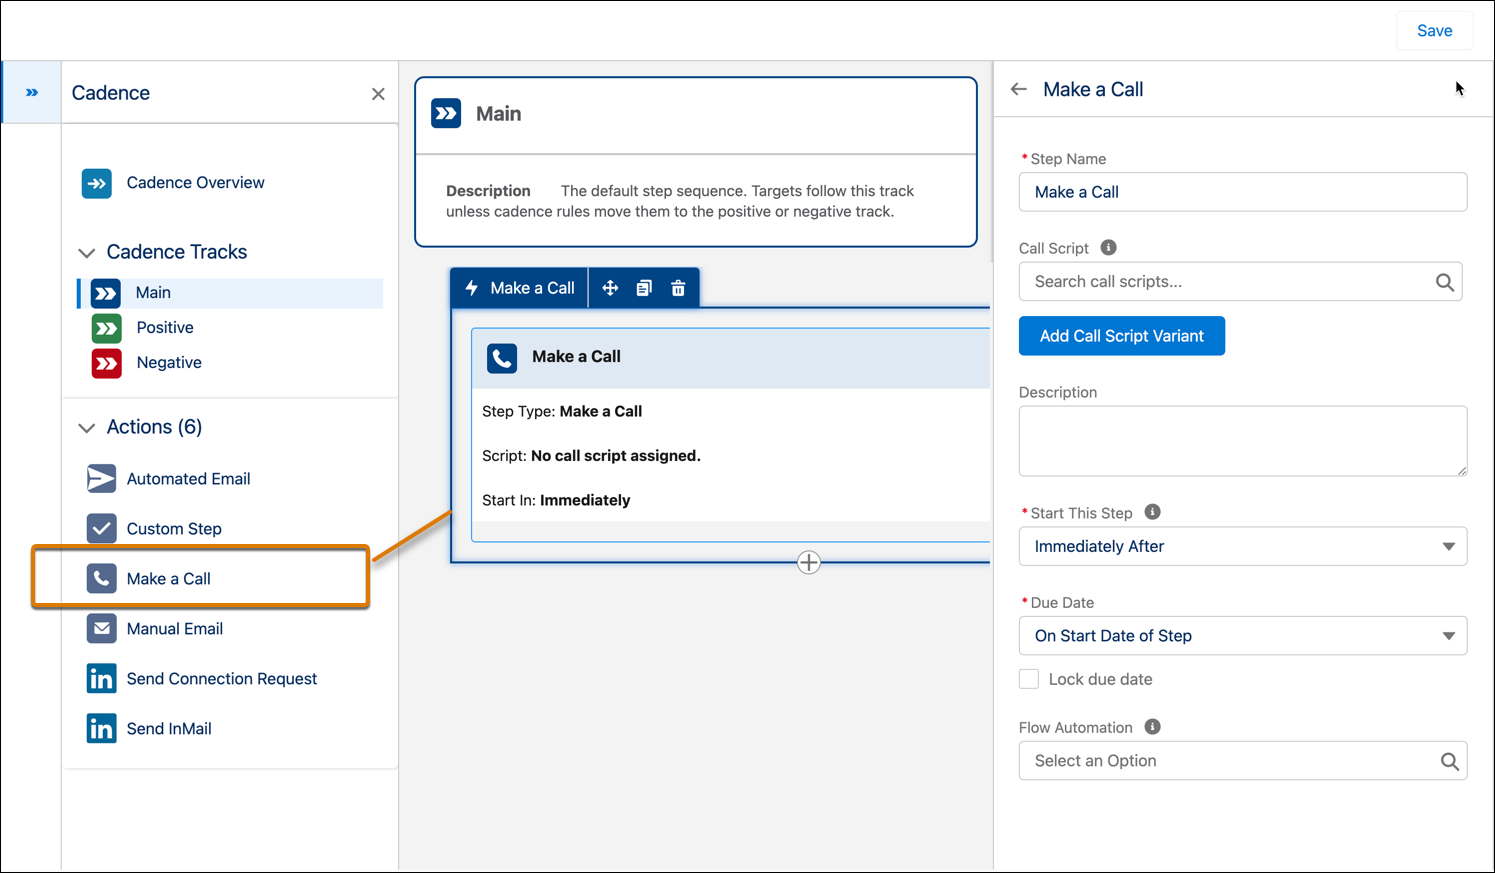Click the Custom Step label

point(174,529)
